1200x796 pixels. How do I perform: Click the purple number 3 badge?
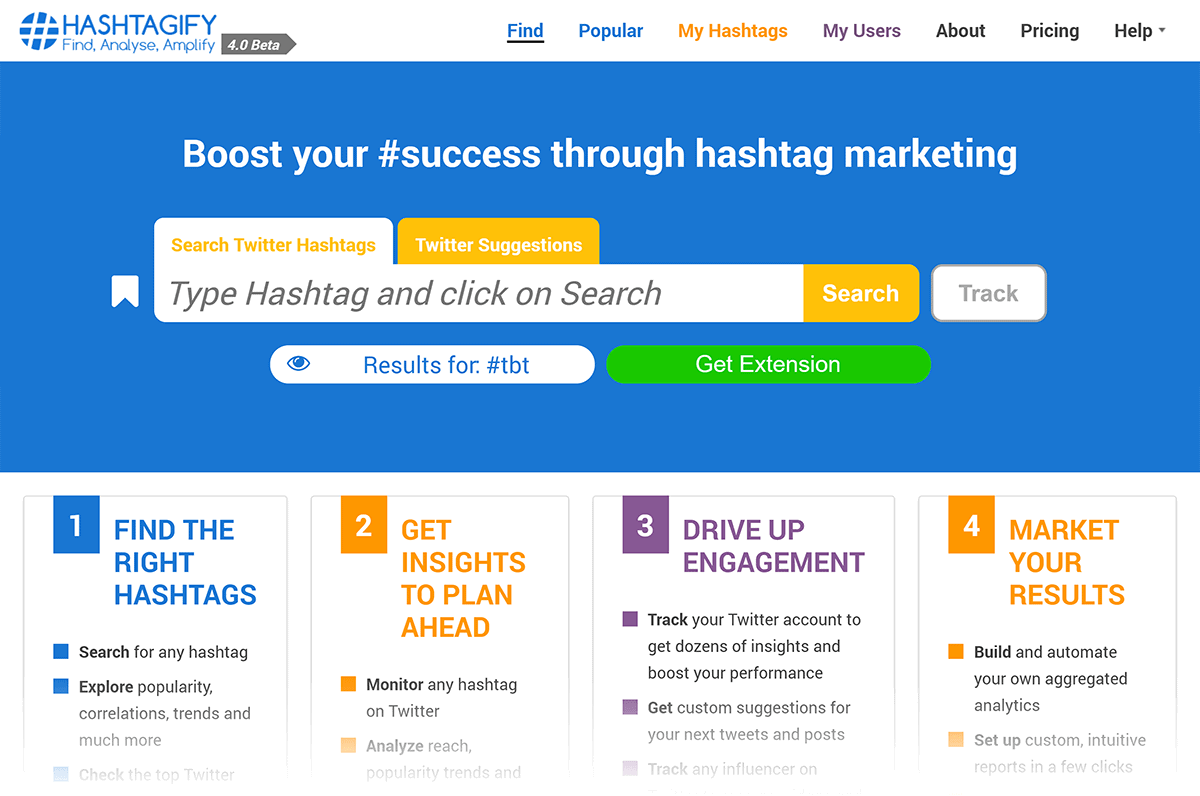(x=645, y=525)
